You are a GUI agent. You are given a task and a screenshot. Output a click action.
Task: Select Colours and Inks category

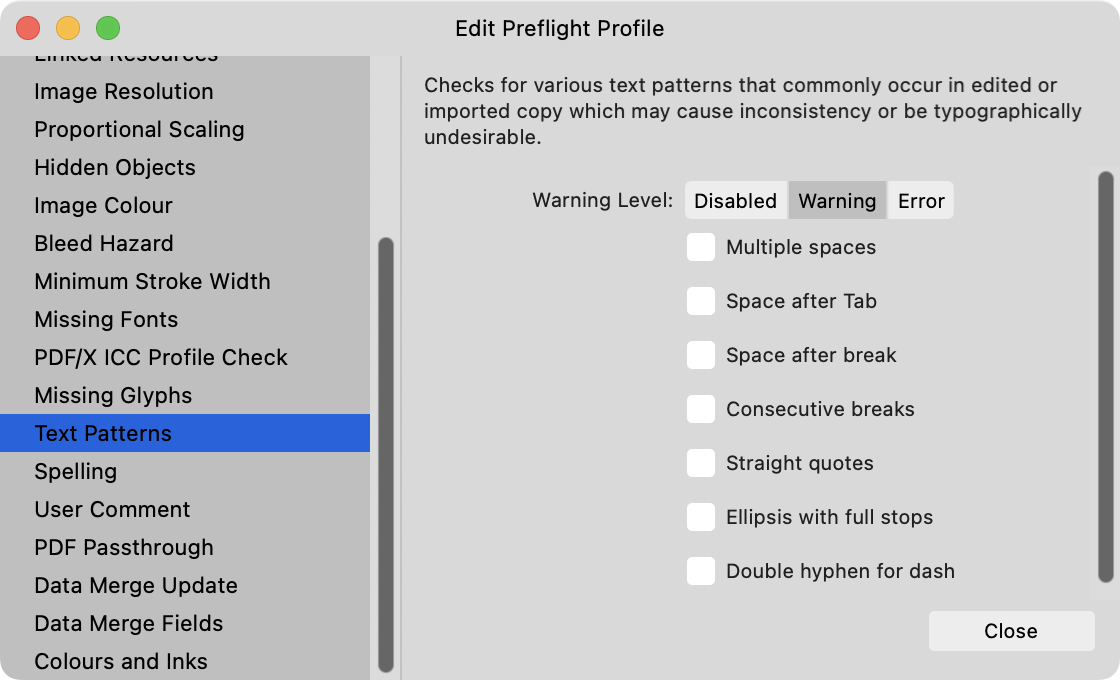tap(121, 662)
